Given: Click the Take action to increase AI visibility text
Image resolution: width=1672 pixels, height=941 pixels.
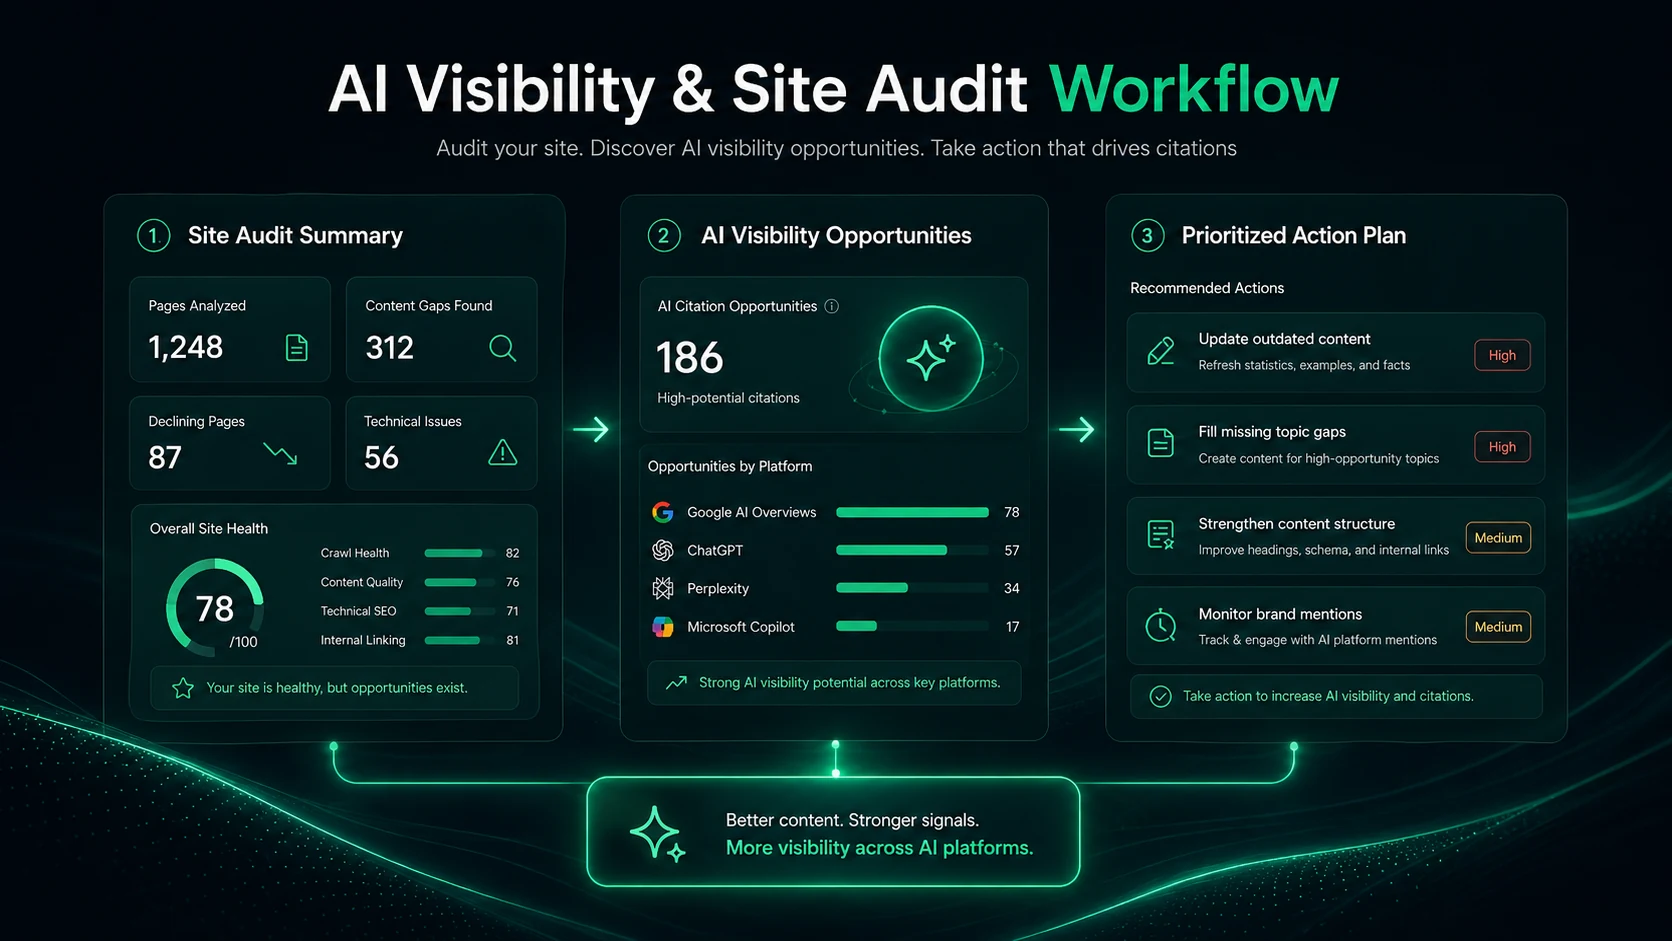Looking at the screenshot, I should point(1328,696).
